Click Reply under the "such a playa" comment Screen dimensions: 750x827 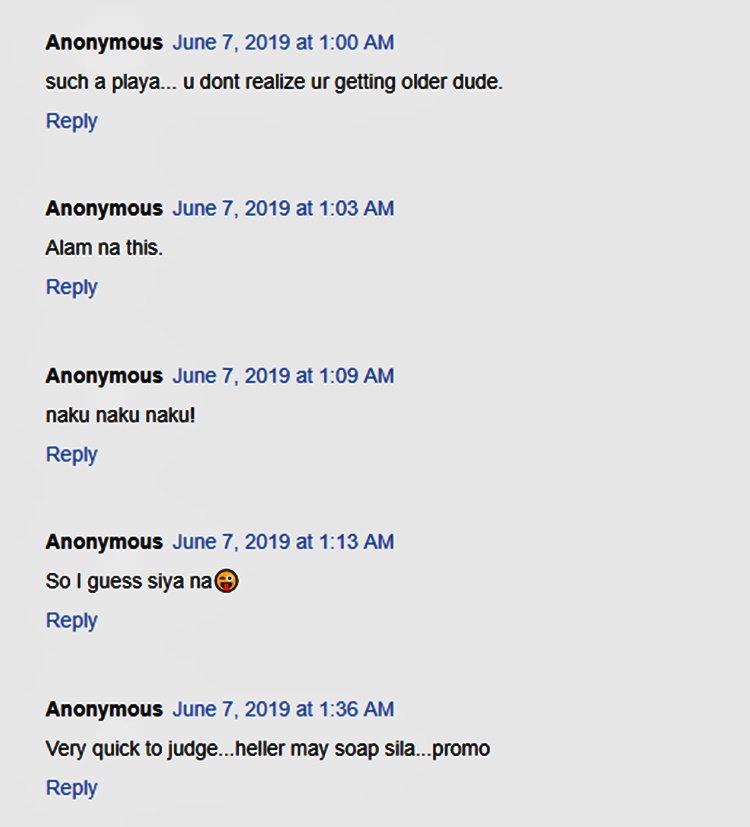pos(71,121)
